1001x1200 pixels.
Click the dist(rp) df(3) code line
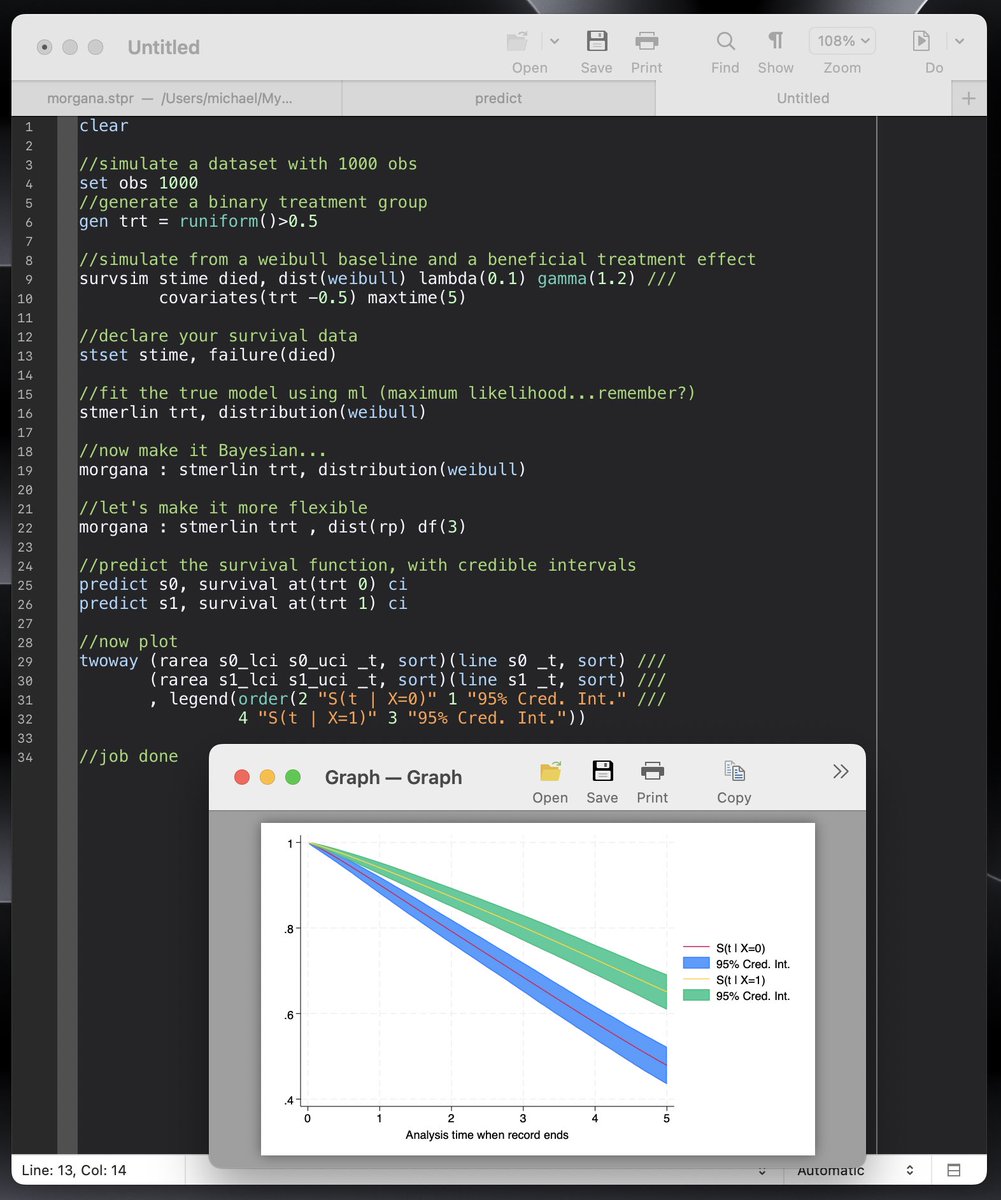coord(273,527)
